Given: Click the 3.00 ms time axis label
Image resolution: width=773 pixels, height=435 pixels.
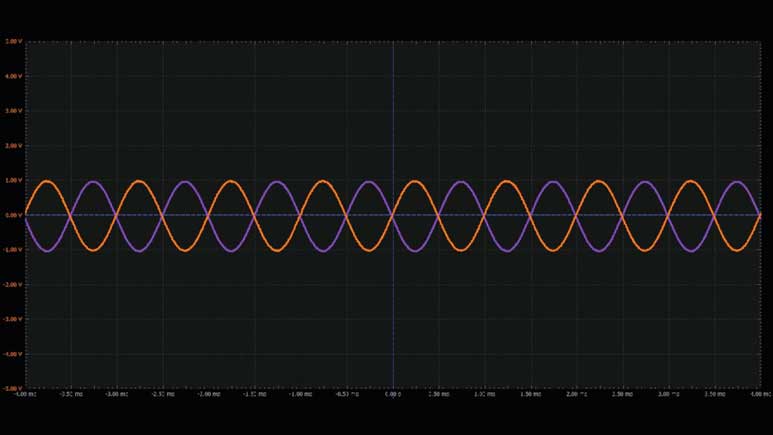Looking at the screenshot, I should pos(669,395).
